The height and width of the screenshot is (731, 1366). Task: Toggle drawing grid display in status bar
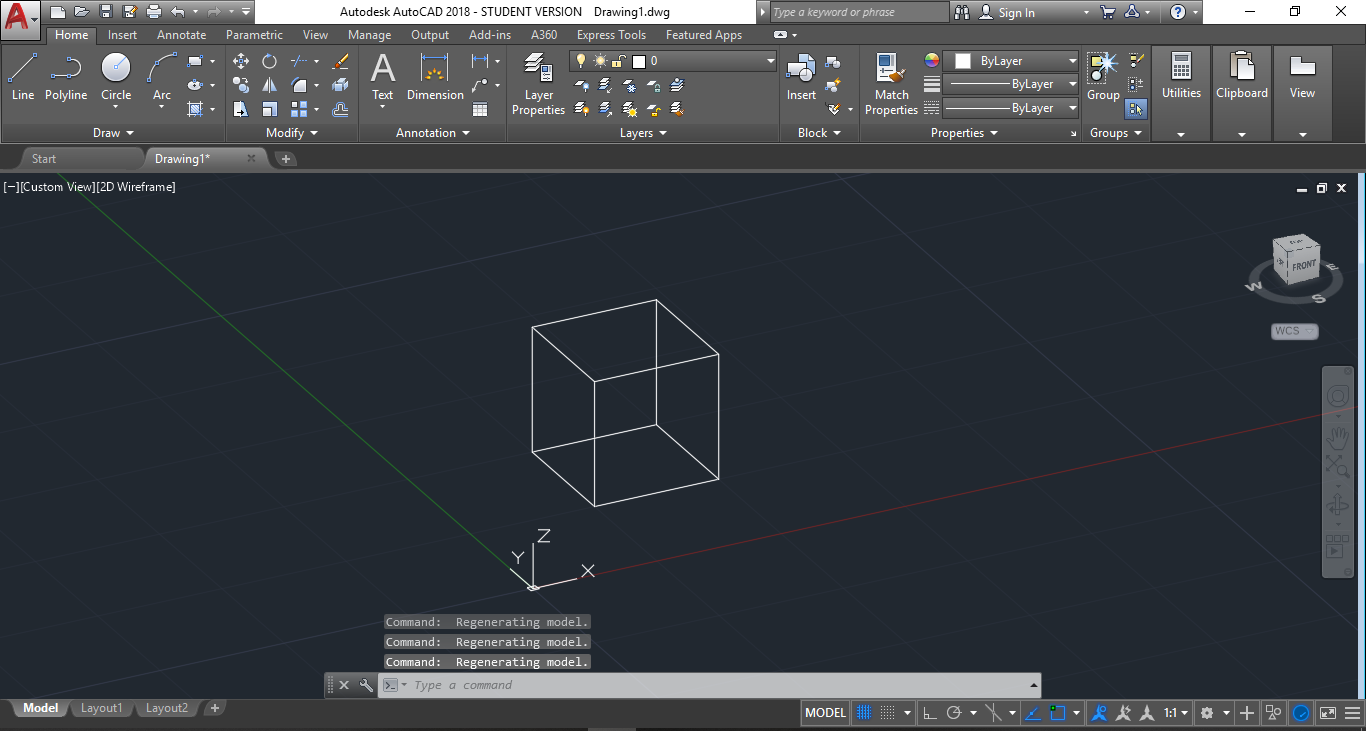864,713
